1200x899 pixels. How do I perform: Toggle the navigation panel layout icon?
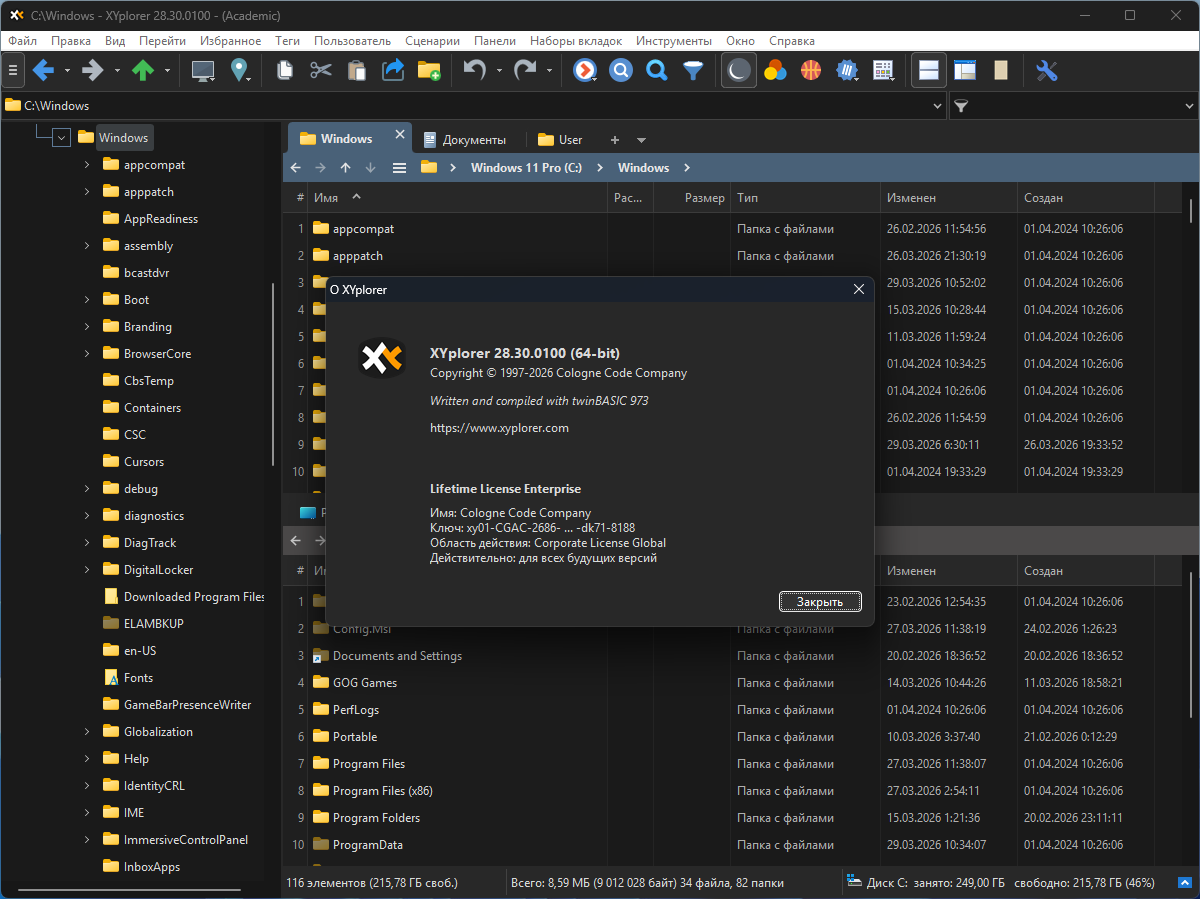pyautogui.click(x=964, y=70)
